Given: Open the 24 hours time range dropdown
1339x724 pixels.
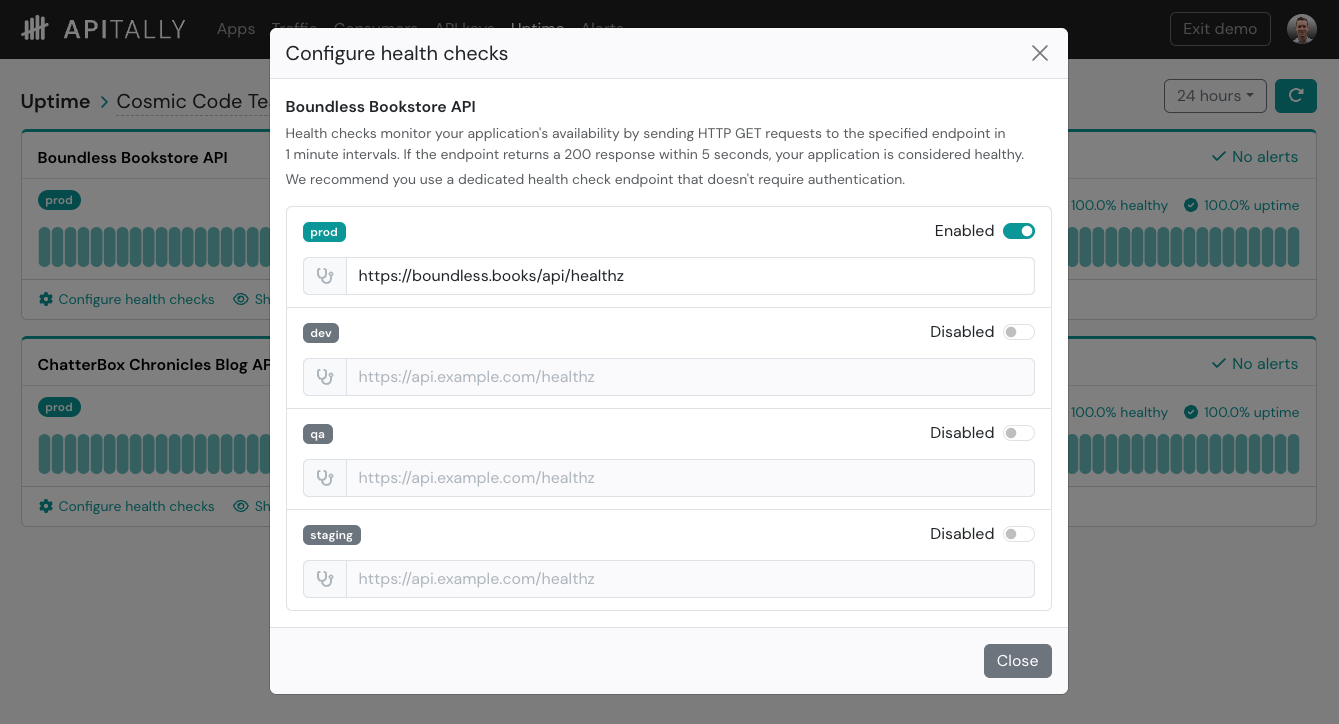Looking at the screenshot, I should click(x=1215, y=96).
